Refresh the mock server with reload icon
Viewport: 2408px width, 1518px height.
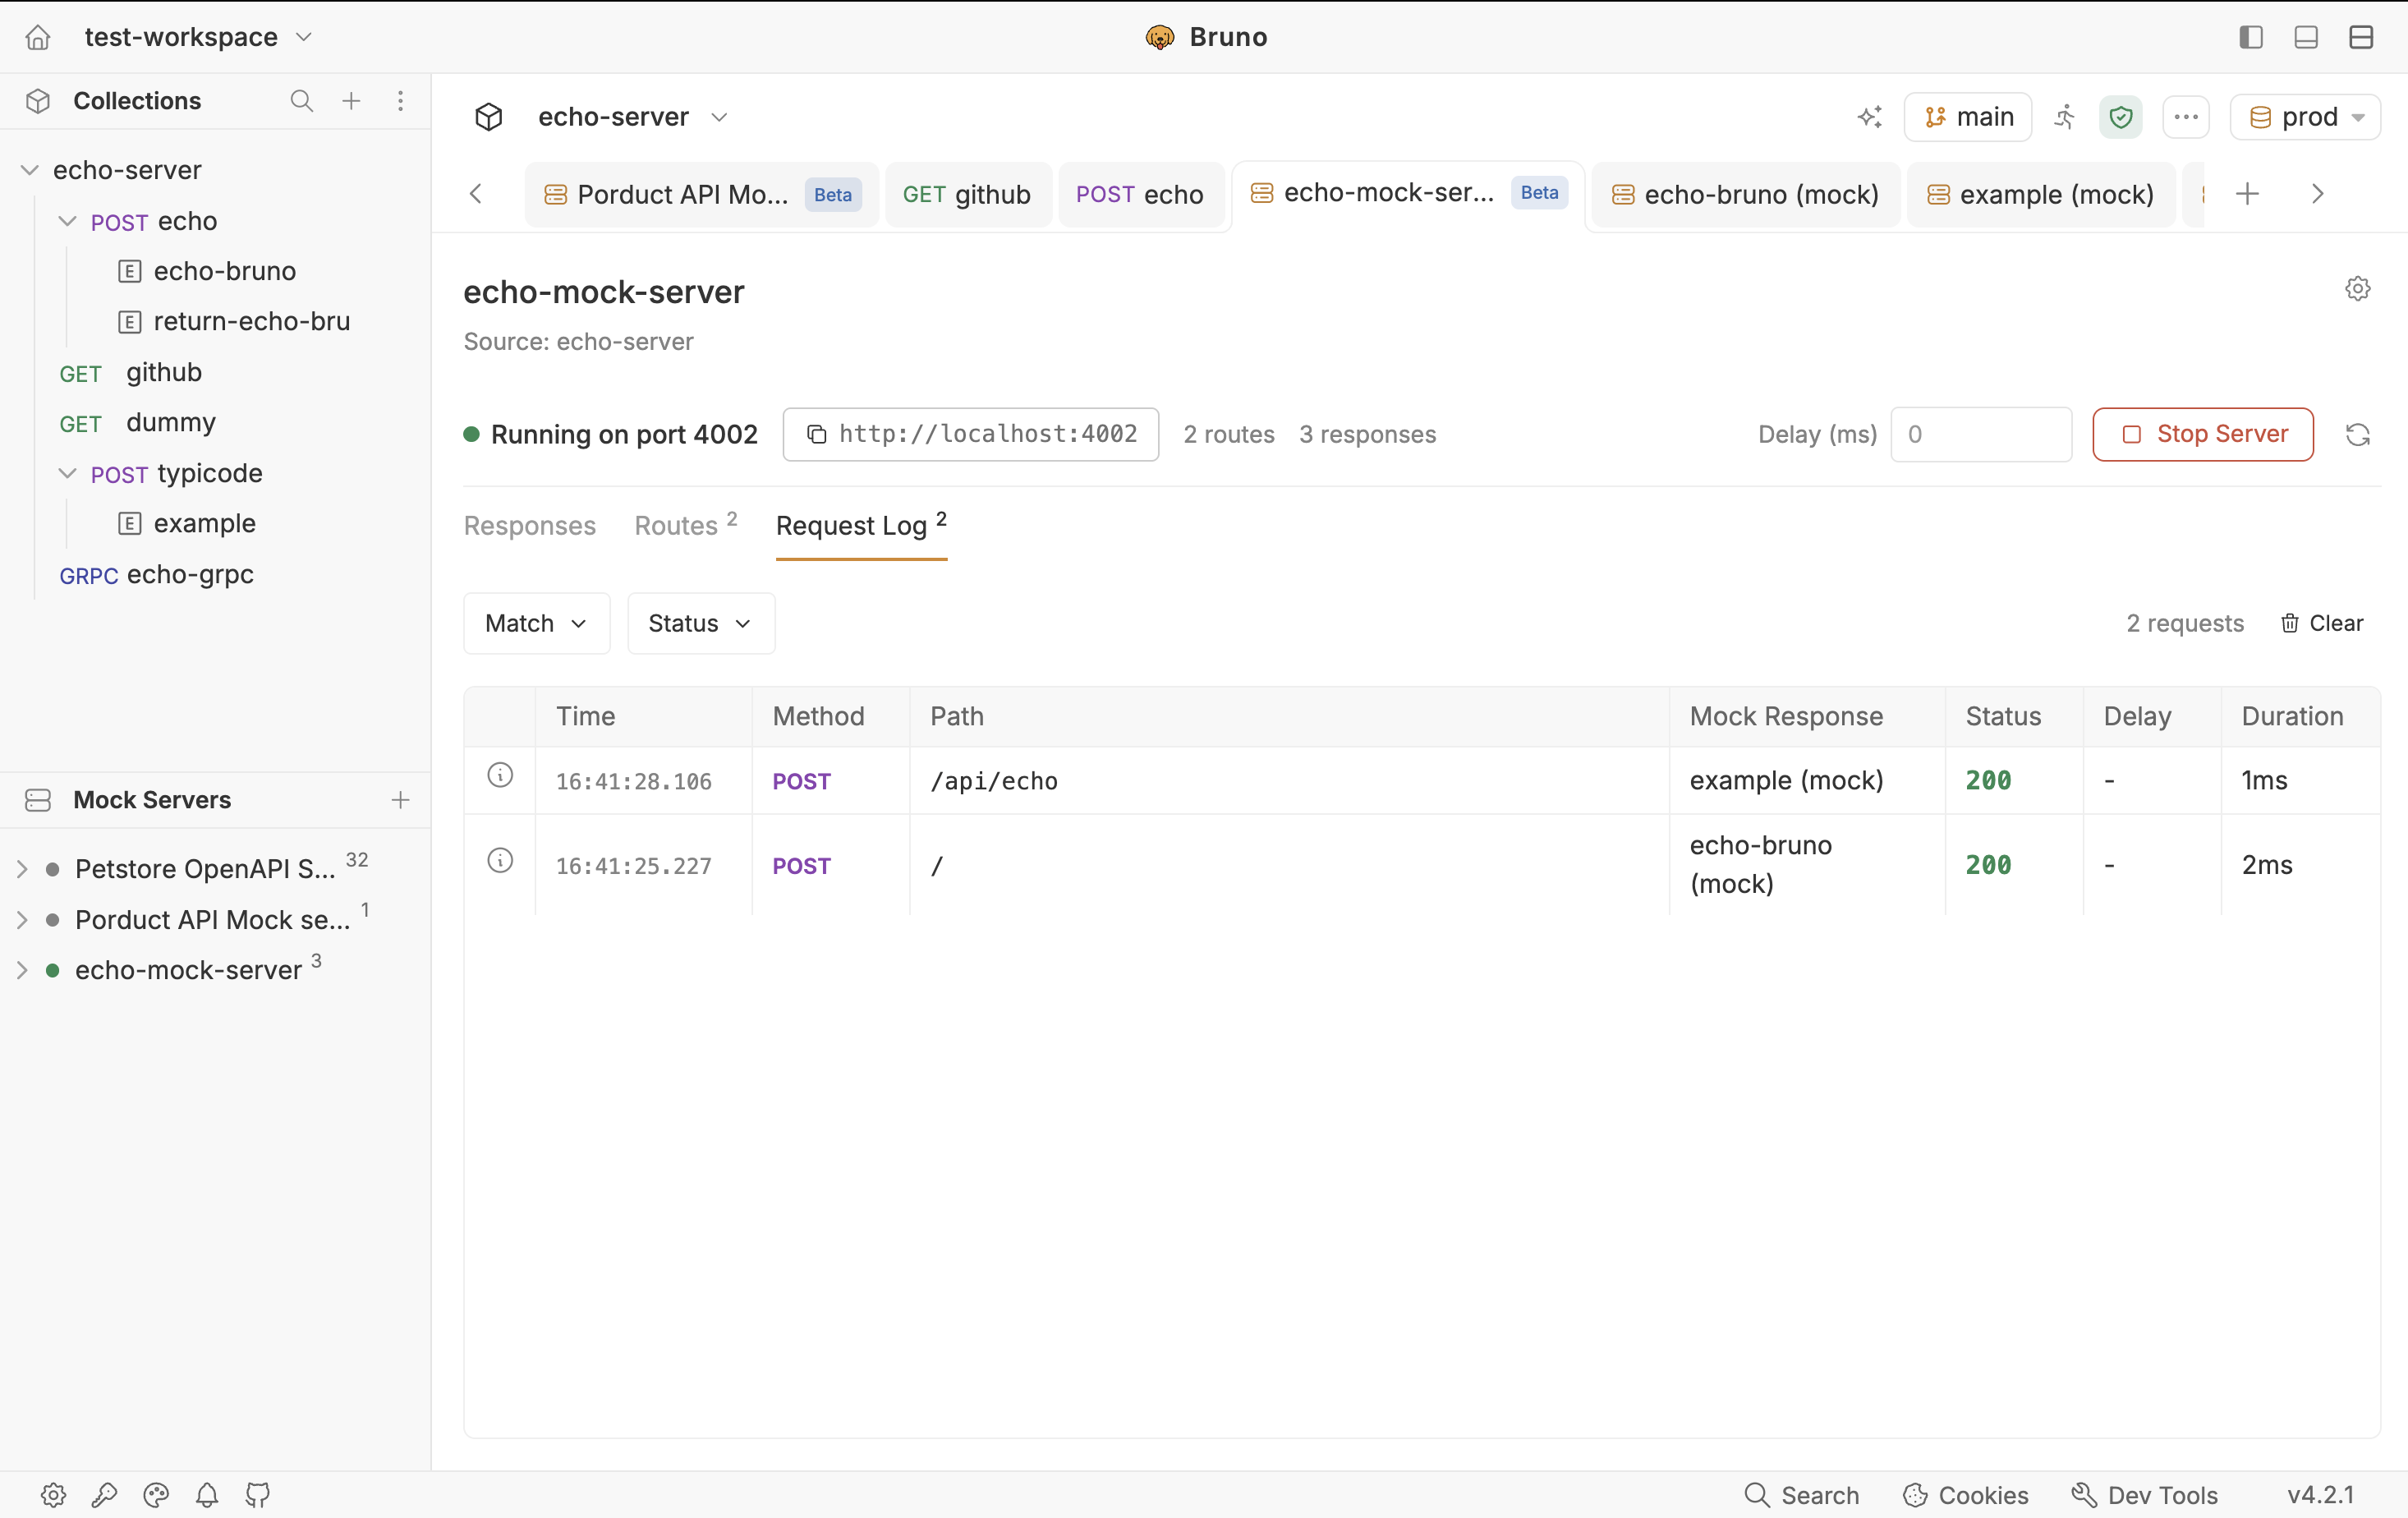point(2358,435)
